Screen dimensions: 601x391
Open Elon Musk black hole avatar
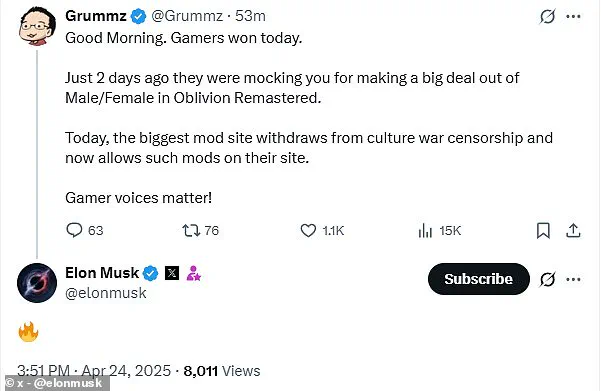(x=37, y=283)
